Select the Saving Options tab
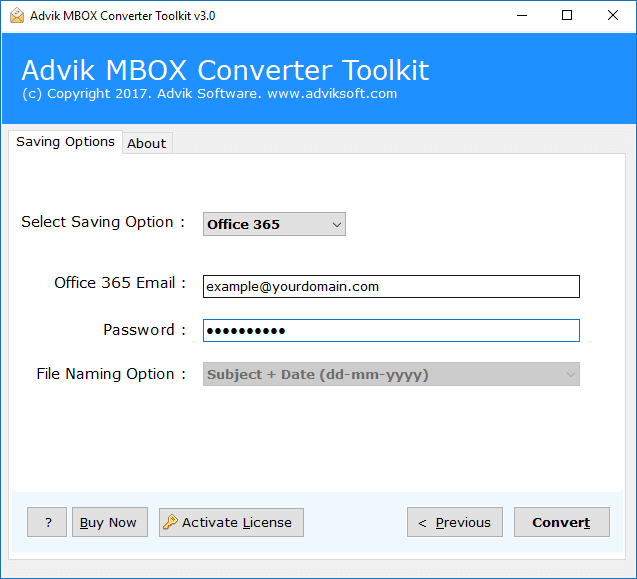The image size is (637, 579). coord(65,141)
